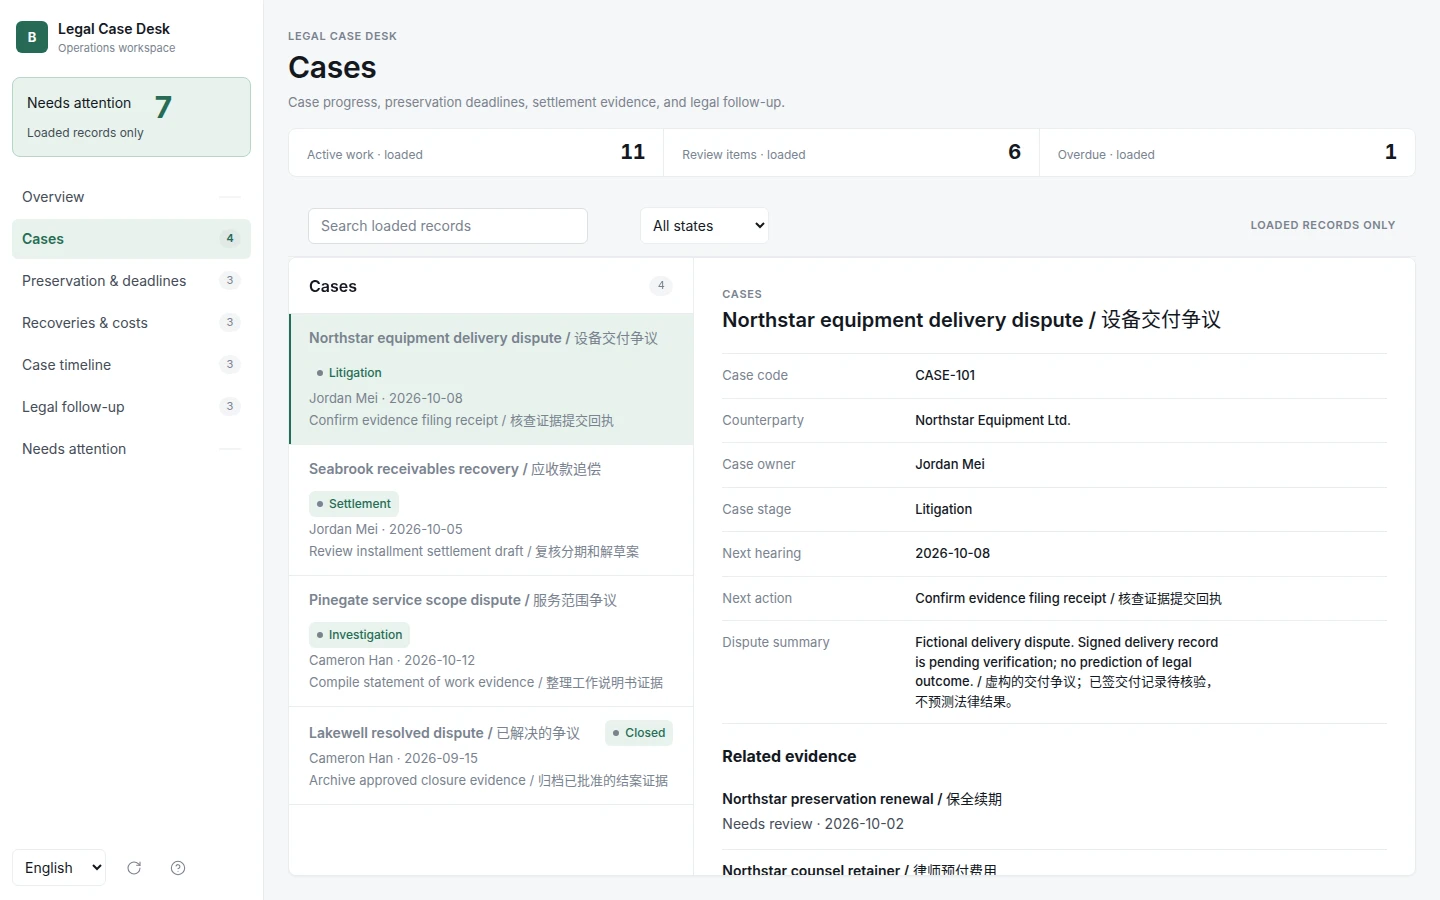Image resolution: width=1440 pixels, height=900 pixels.
Task: Open the English language dropdown
Action: click(59, 868)
